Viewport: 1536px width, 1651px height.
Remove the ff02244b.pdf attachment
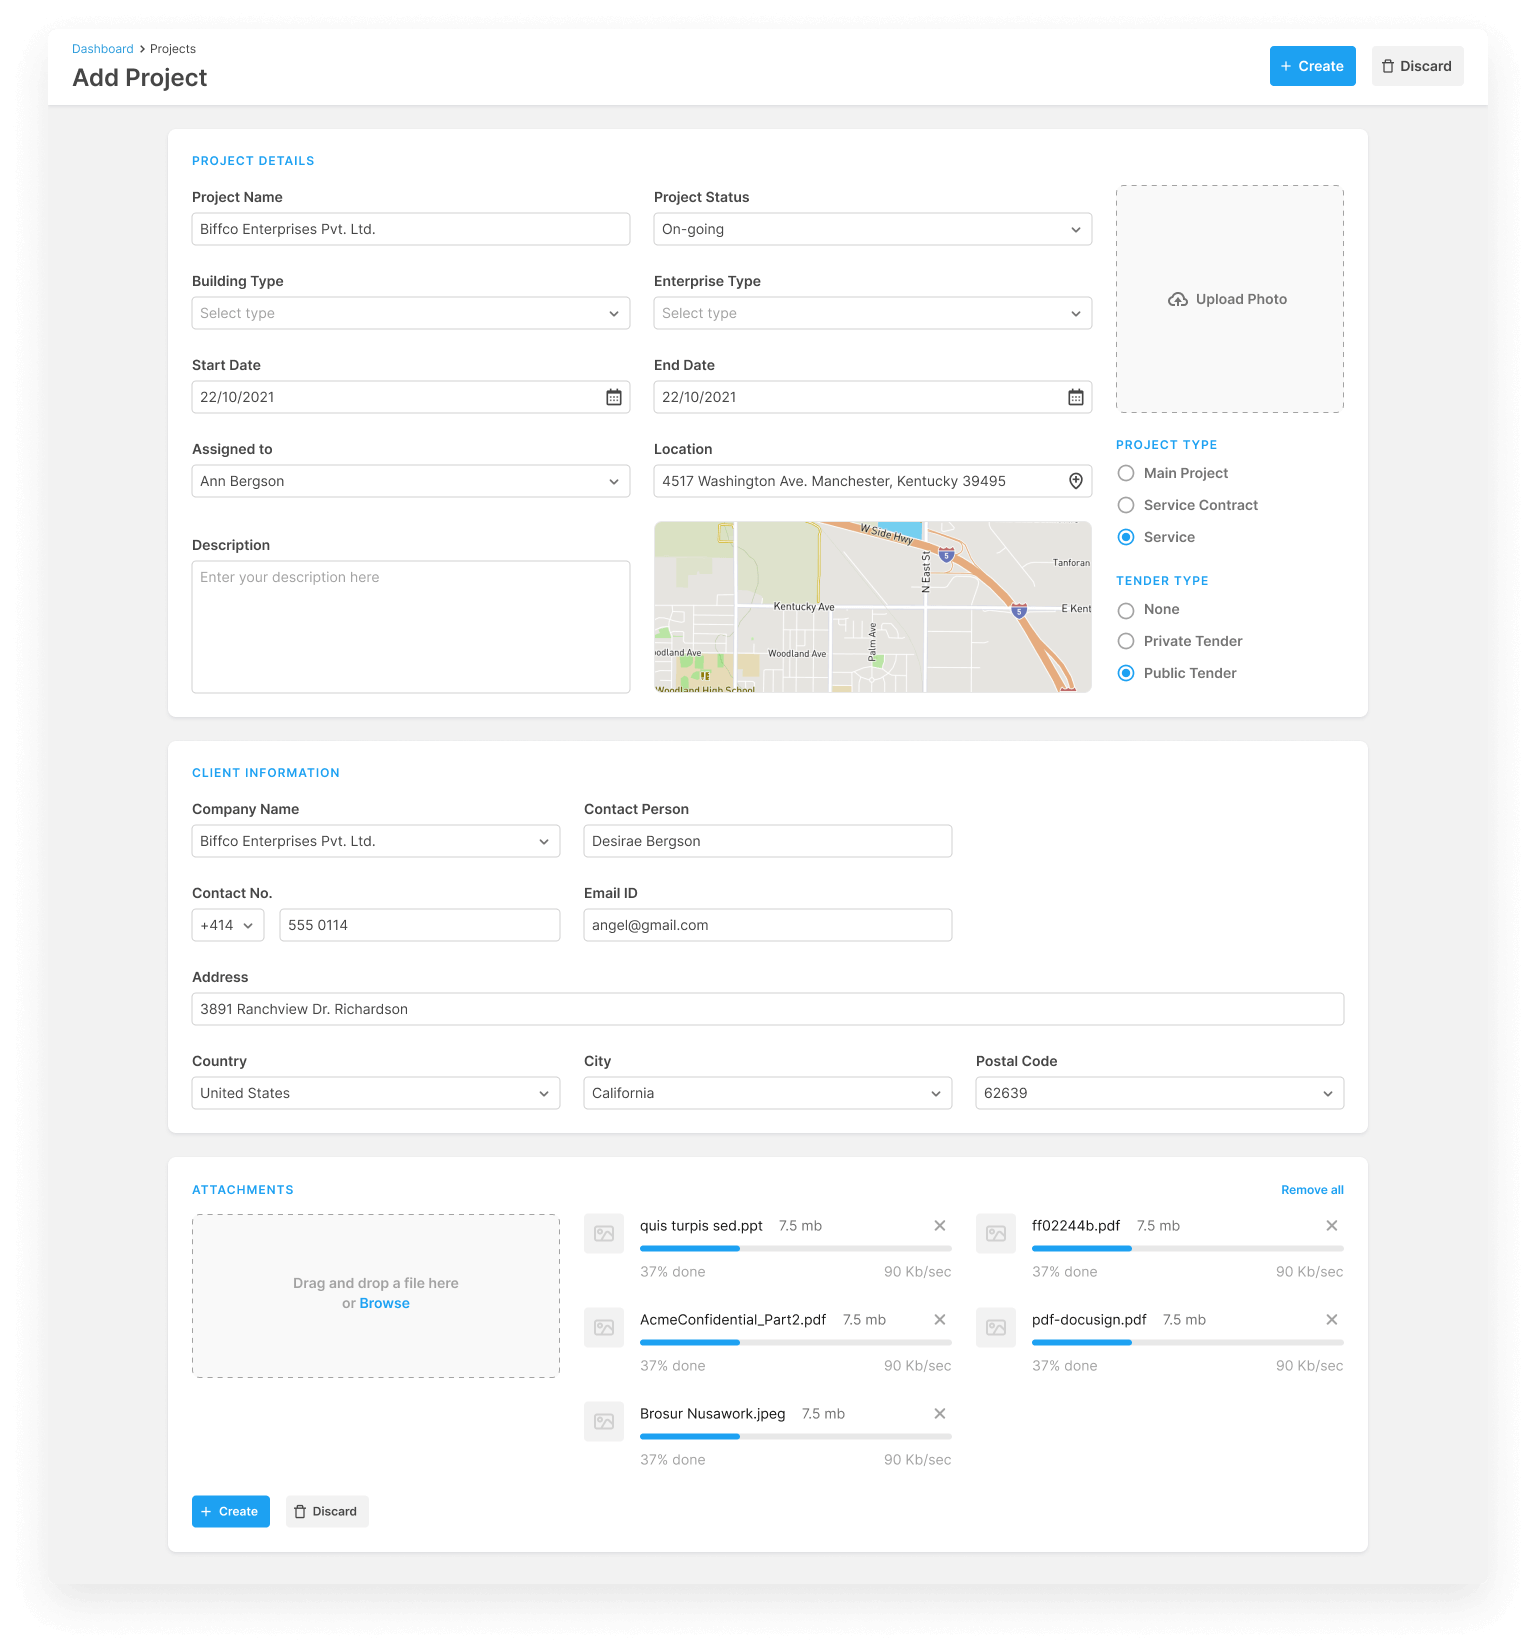(x=1331, y=1226)
